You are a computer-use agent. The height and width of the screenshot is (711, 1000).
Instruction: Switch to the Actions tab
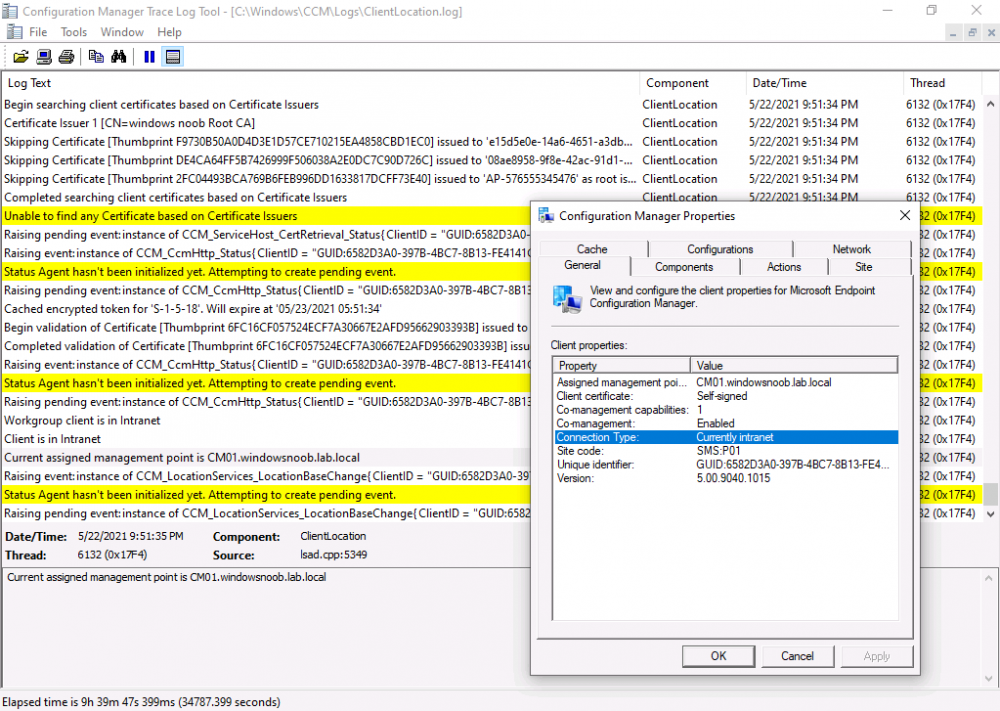[x=784, y=267]
